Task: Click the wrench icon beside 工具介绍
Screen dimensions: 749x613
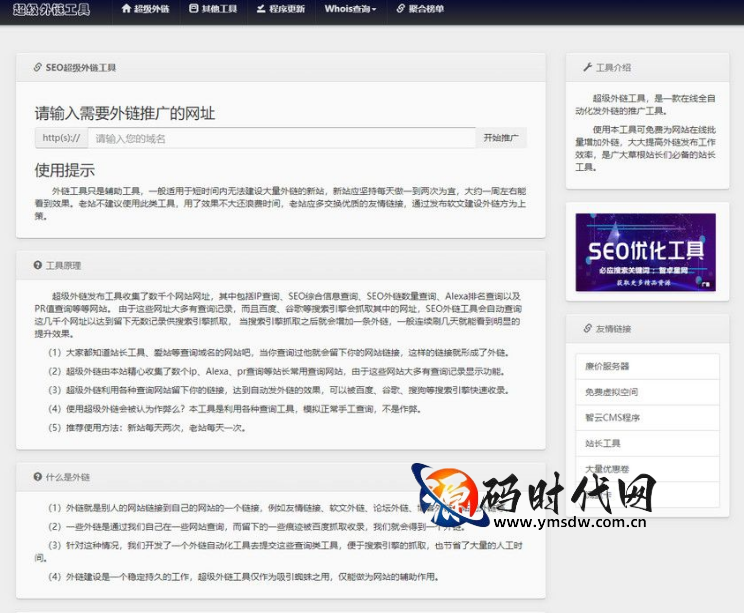Action: (587, 68)
